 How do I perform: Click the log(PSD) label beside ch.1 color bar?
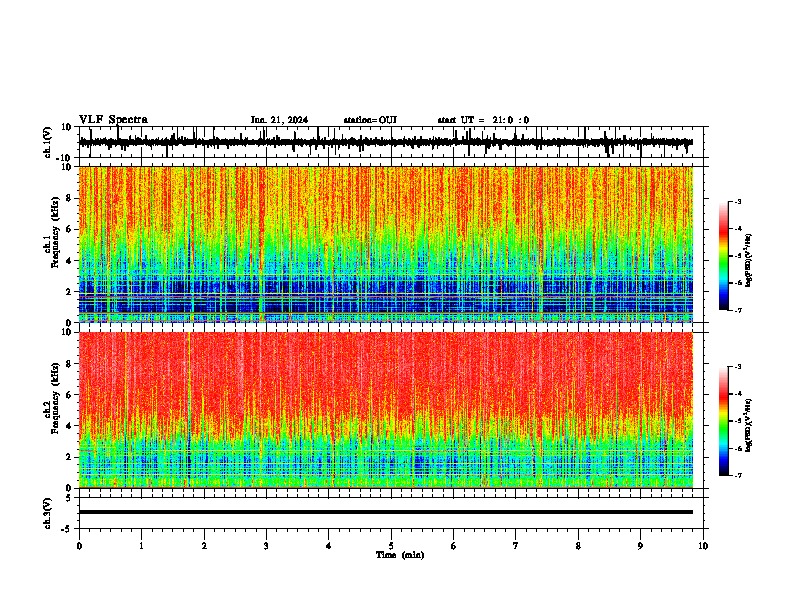click(x=749, y=261)
